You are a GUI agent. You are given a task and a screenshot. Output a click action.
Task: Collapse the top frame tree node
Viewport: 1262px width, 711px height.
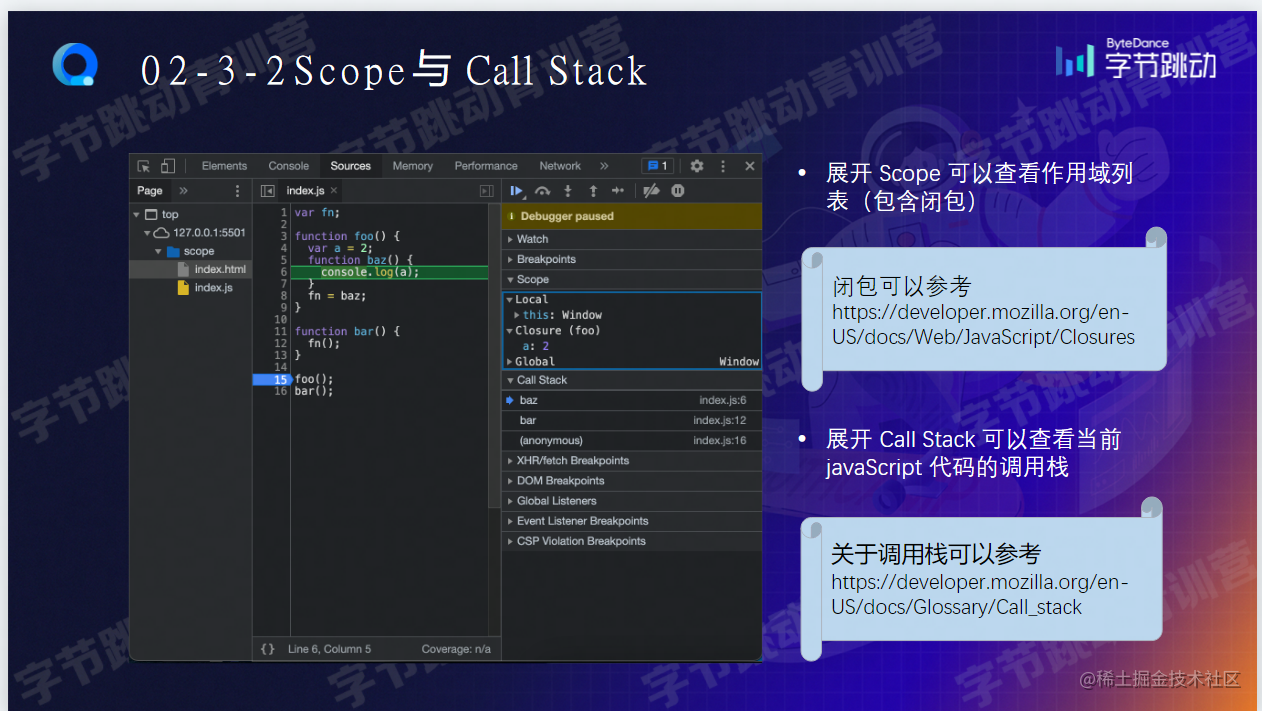(x=136, y=214)
